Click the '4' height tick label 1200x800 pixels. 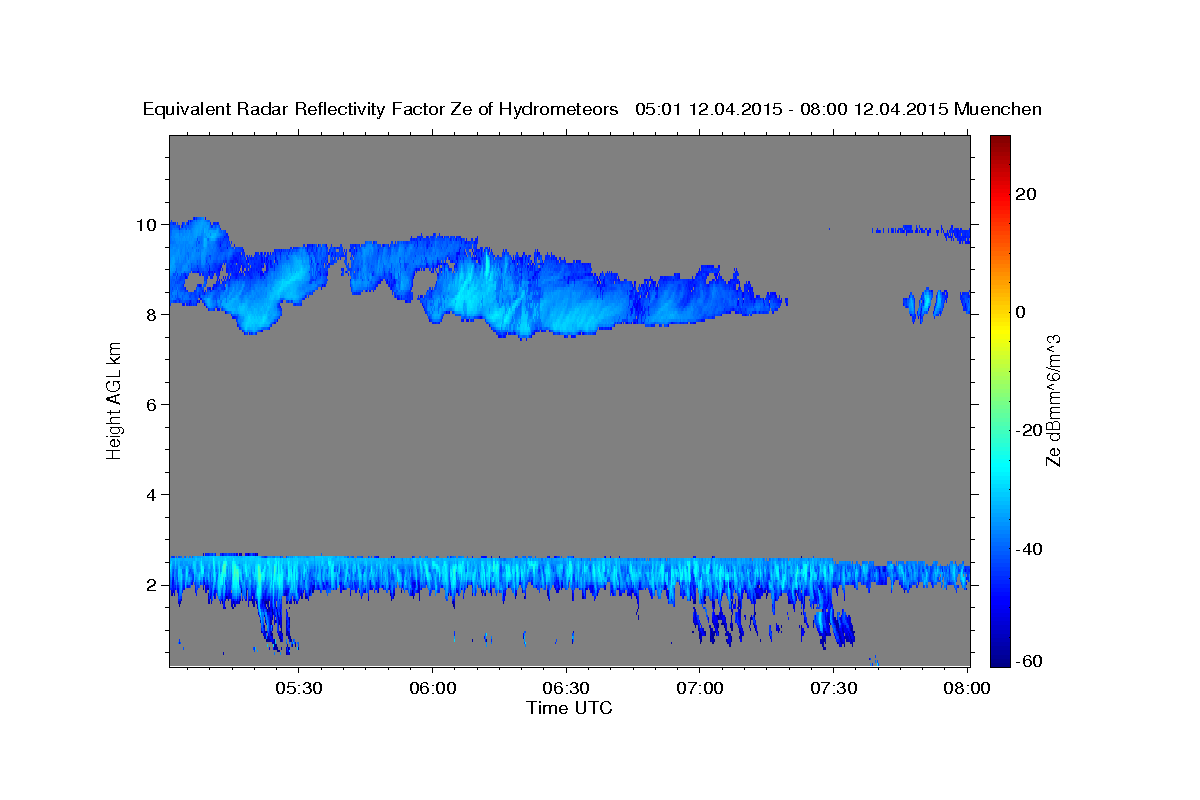pos(151,494)
